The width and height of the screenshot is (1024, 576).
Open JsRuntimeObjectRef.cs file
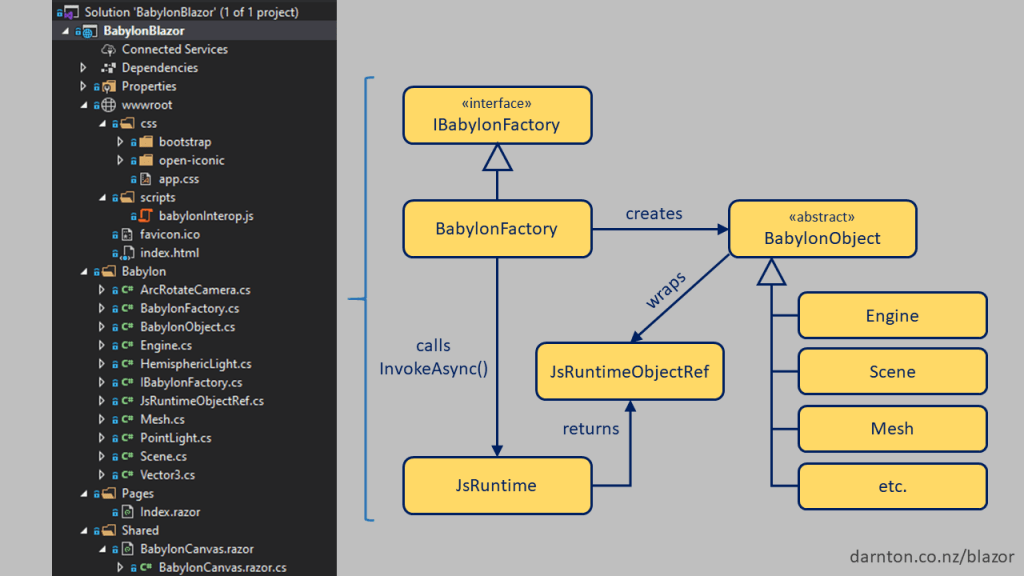pyautogui.click(x=201, y=401)
